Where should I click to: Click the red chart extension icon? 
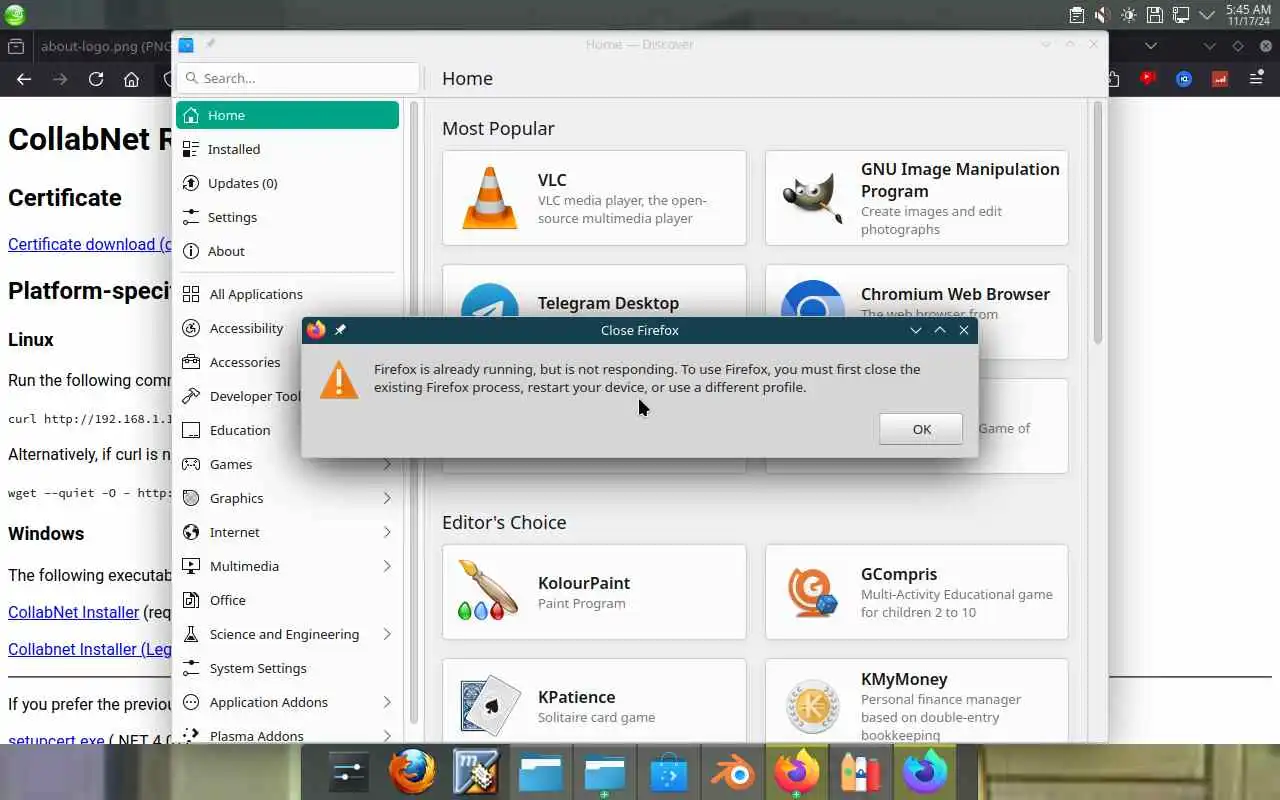pyautogui.click(x=1220, y=78)
